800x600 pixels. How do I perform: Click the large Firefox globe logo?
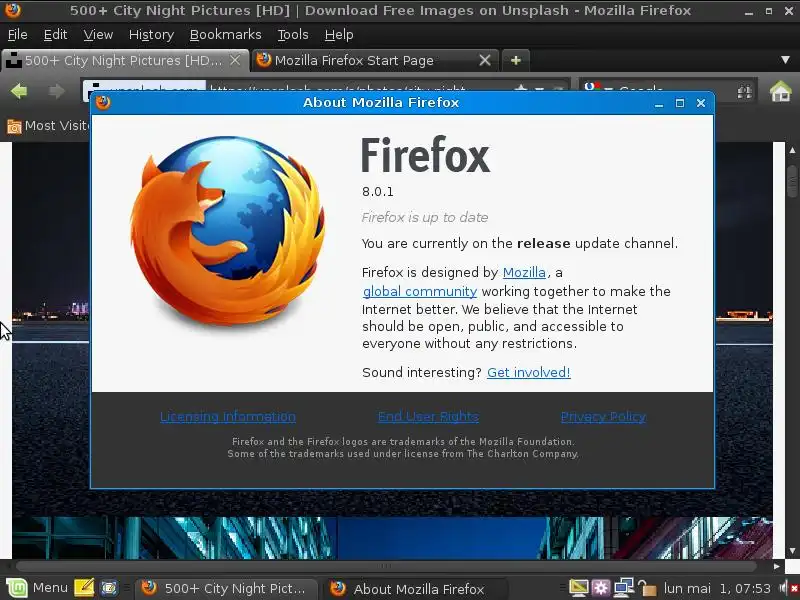coord(227,231)
